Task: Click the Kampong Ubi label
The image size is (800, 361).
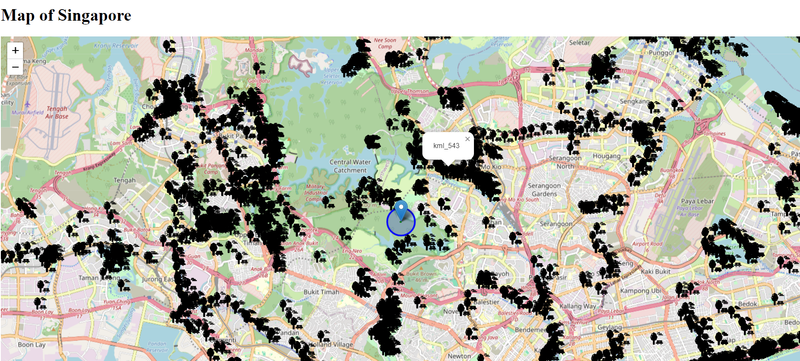Action: (641, 291)
